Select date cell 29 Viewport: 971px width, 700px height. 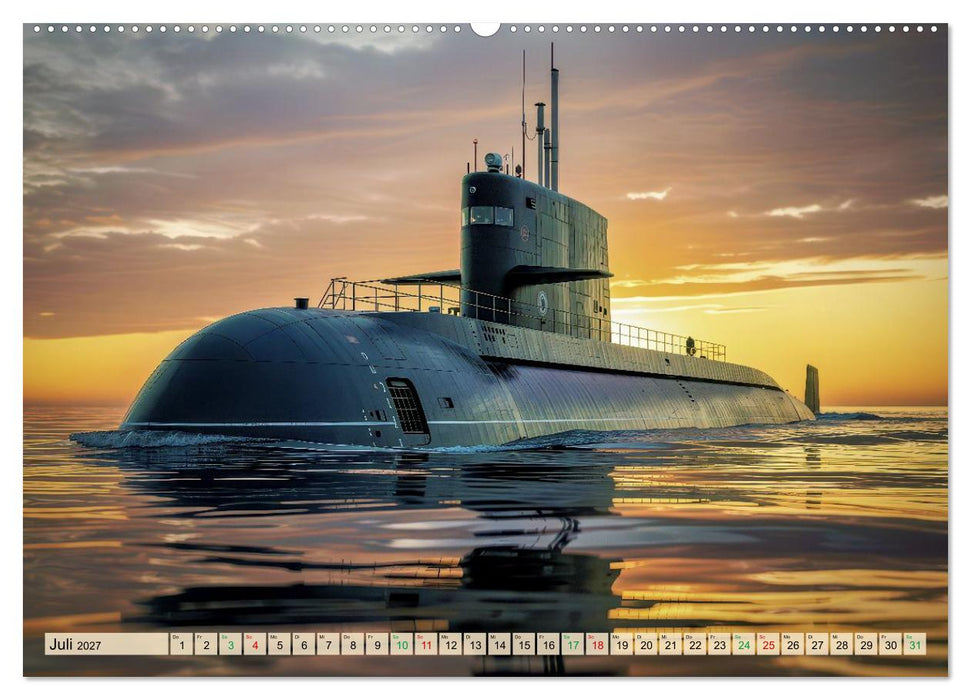tap(866, 644)
